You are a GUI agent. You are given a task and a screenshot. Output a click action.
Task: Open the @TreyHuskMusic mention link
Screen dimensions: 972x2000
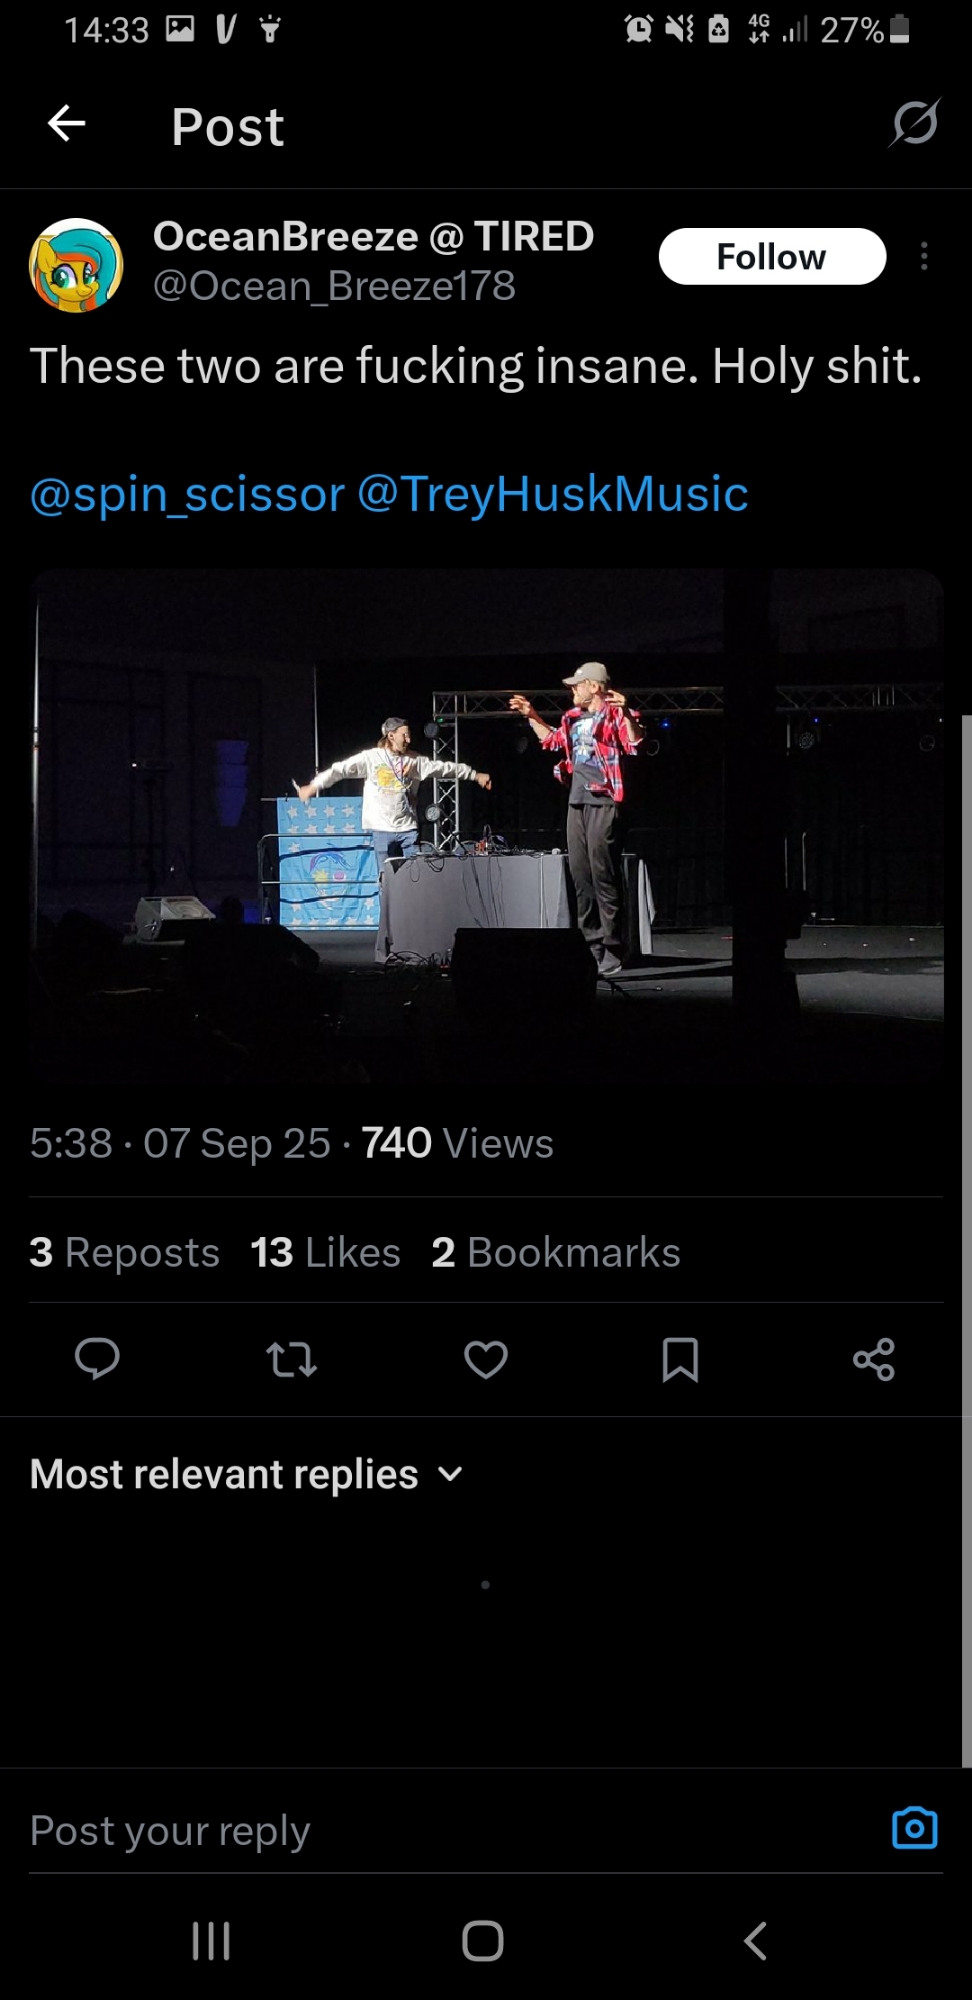point(552,494)
